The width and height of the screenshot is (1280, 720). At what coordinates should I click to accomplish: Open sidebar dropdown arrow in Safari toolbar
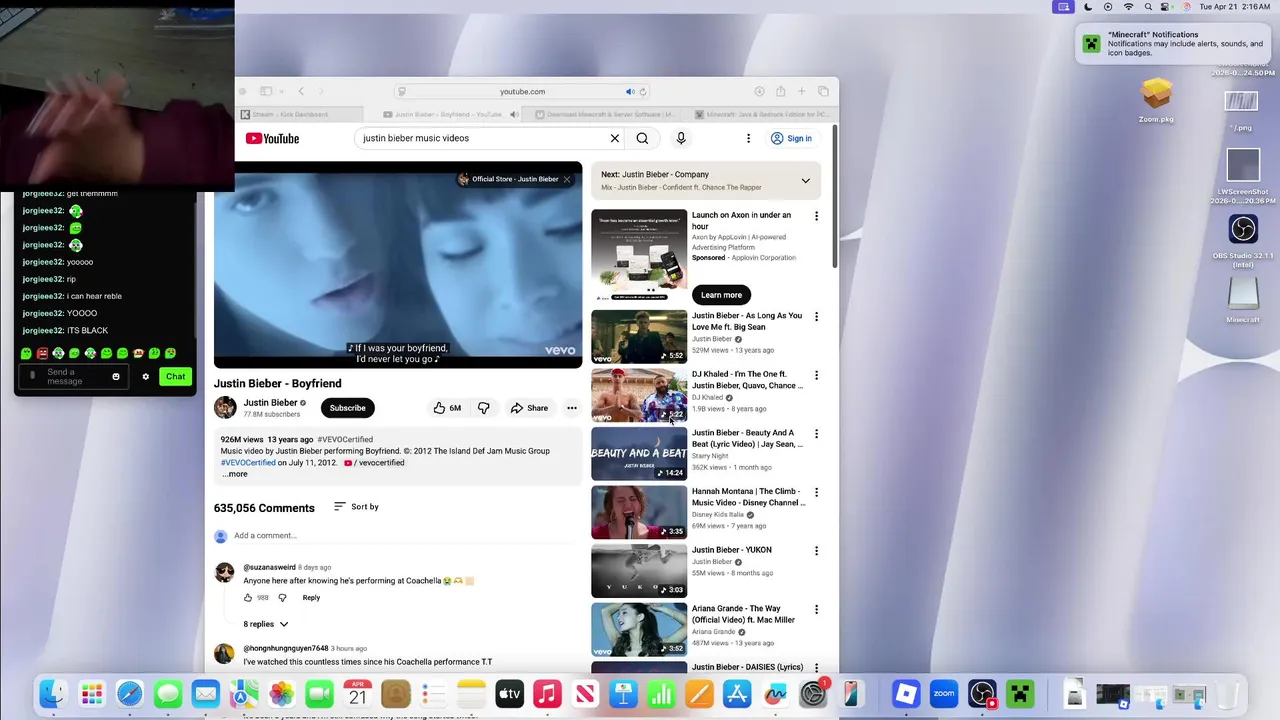click(282, 91)
